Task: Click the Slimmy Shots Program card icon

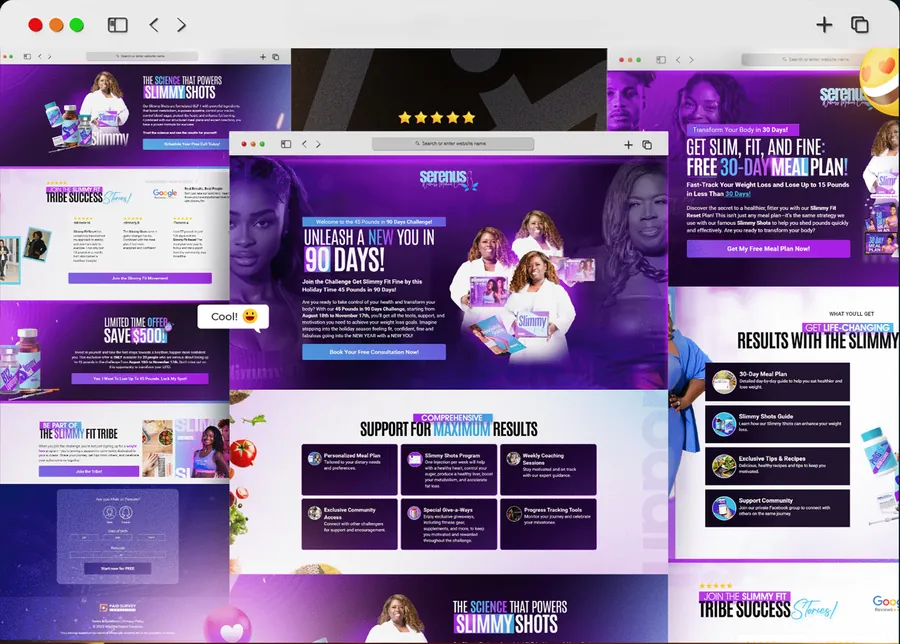Action: 414,459
